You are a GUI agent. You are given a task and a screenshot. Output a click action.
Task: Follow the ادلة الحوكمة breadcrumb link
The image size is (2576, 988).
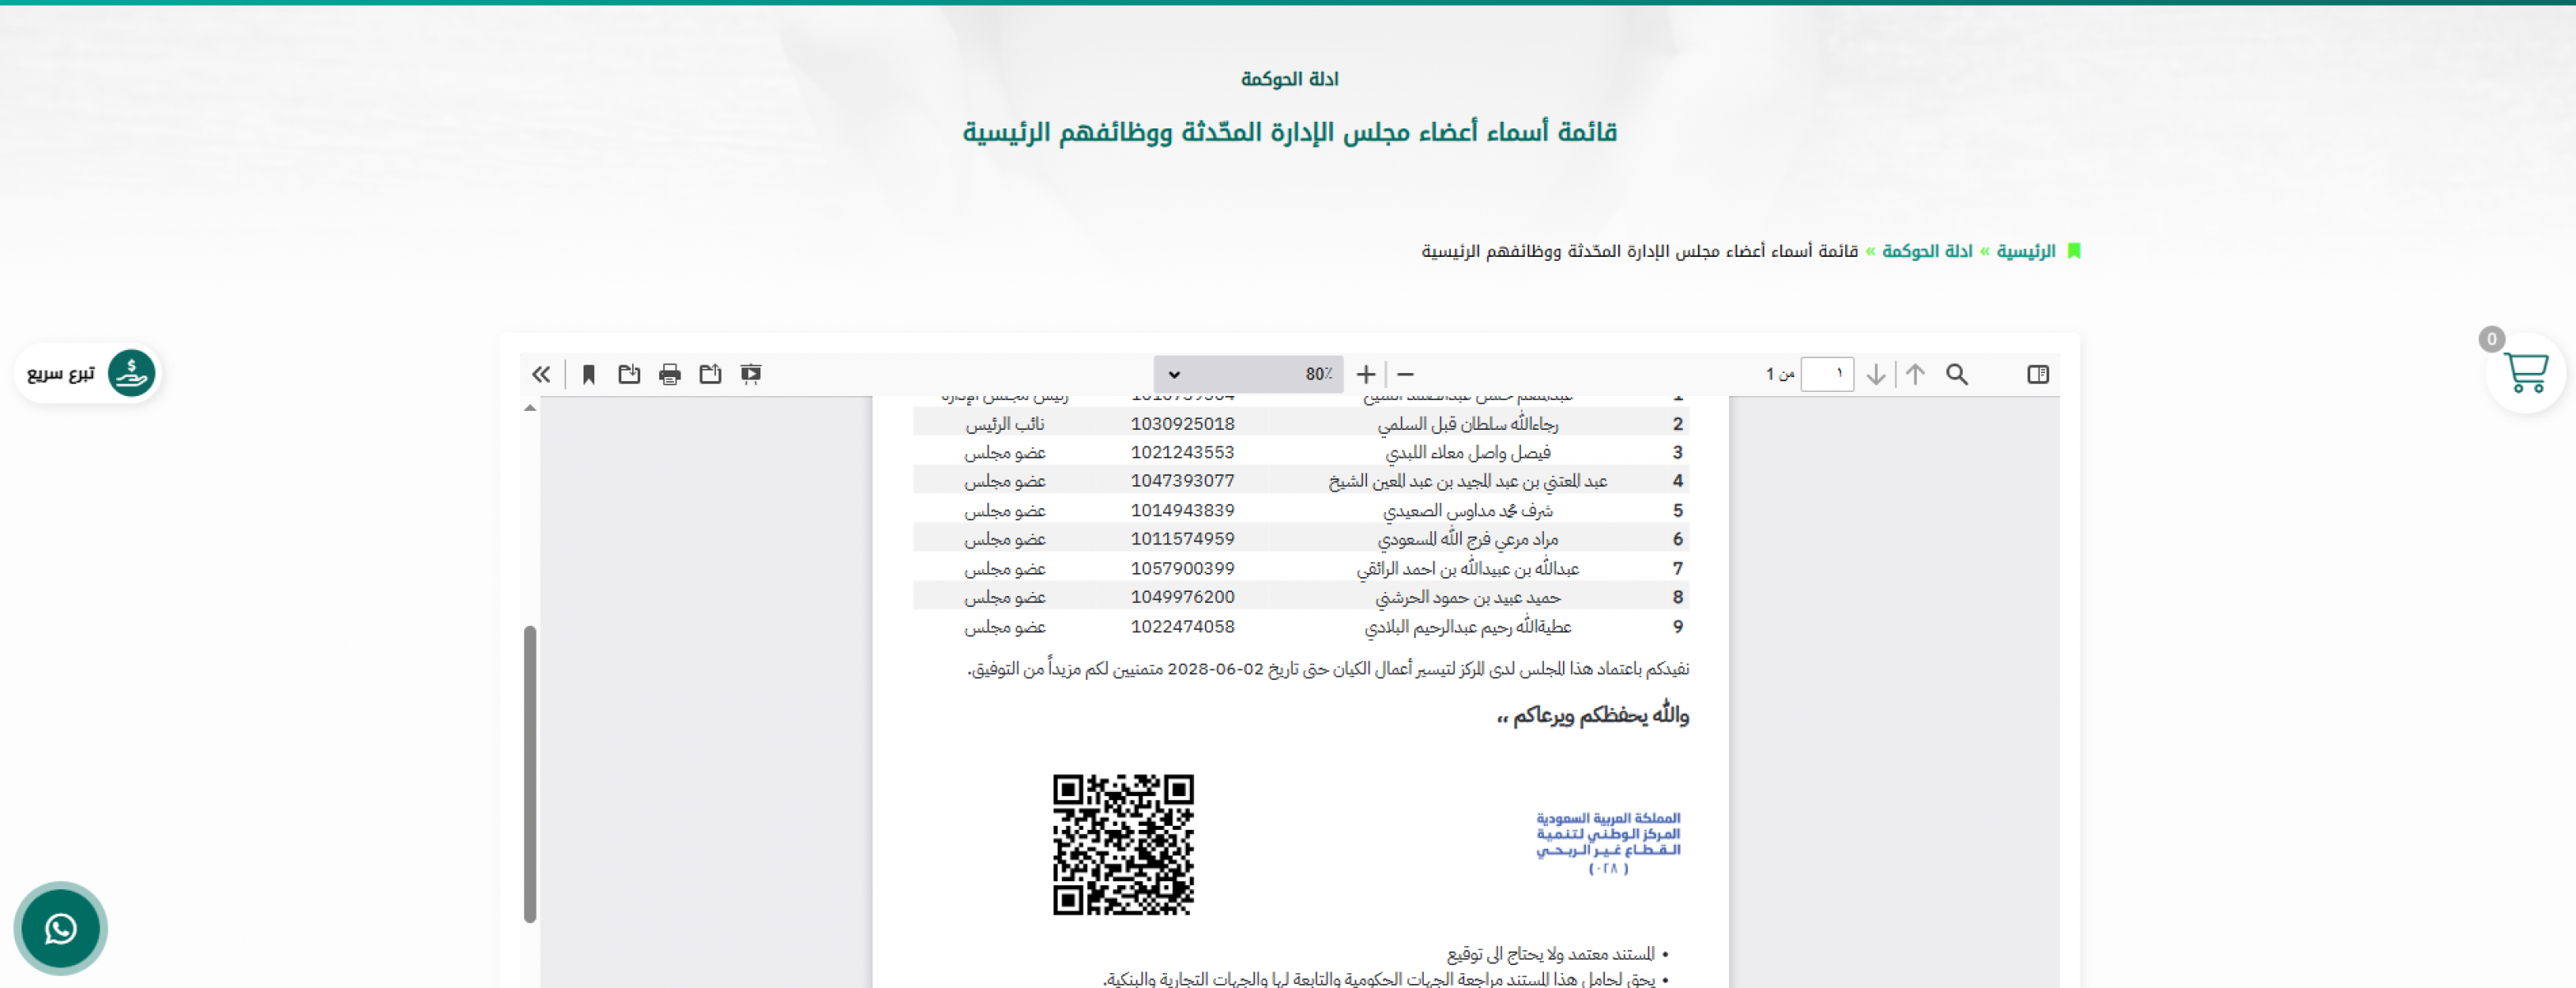(x=1927, y=251)
